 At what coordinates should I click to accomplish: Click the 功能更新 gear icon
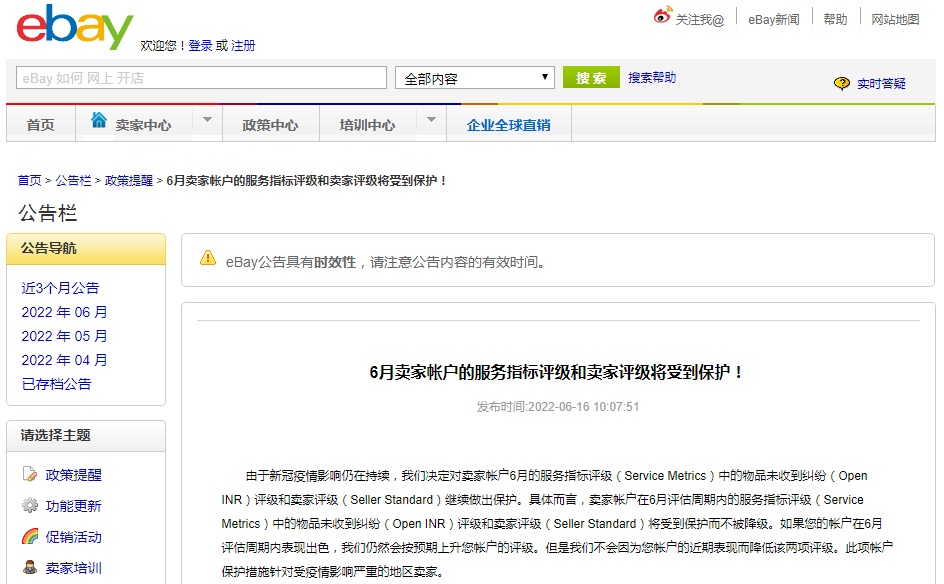pyautogui.click(x=28, y=506)
